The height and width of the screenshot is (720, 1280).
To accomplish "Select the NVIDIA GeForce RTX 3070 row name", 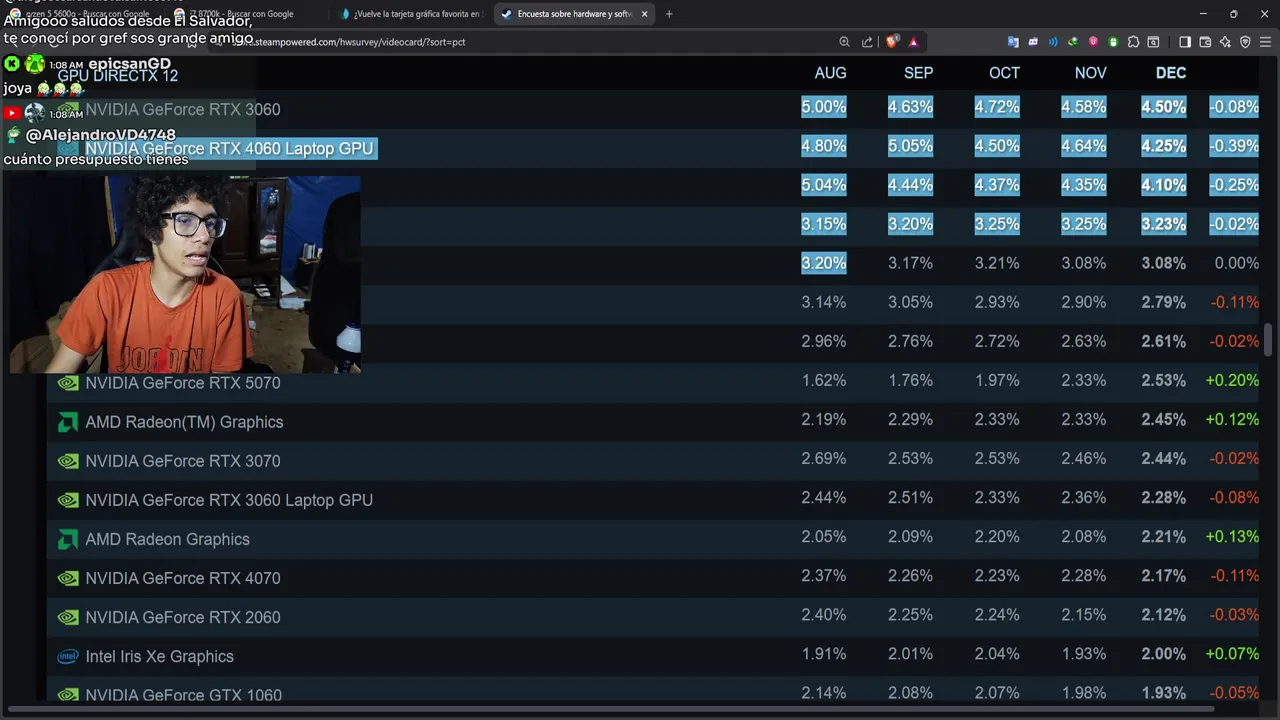I will pyautogui.click(x=183, y=461).
